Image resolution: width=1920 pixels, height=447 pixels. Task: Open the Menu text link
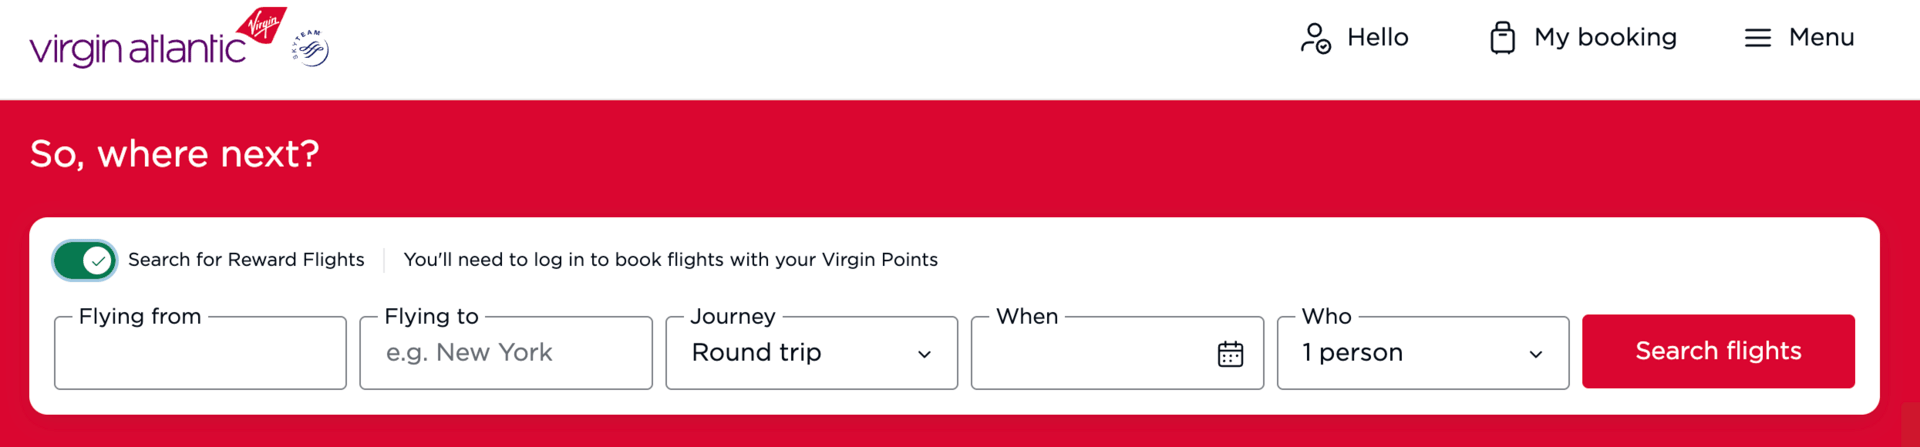pos(1821,38)
